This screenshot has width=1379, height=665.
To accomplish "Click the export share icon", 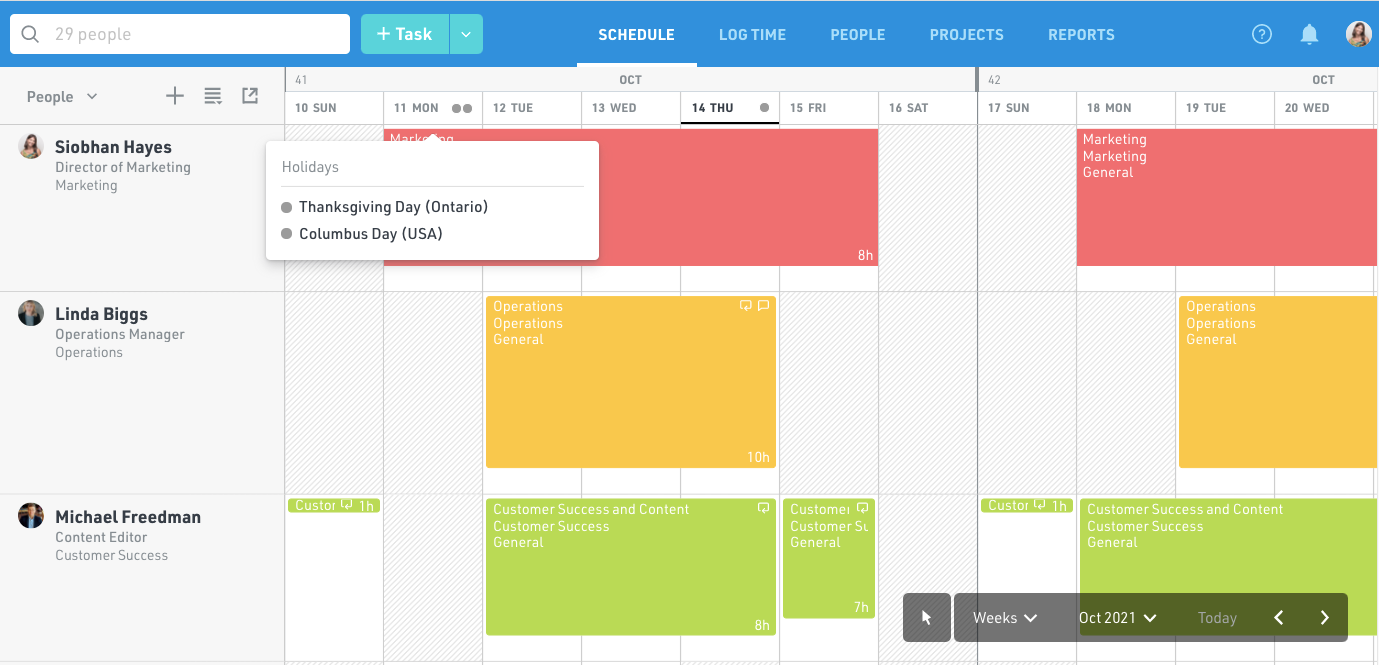I will coord(250,96).
